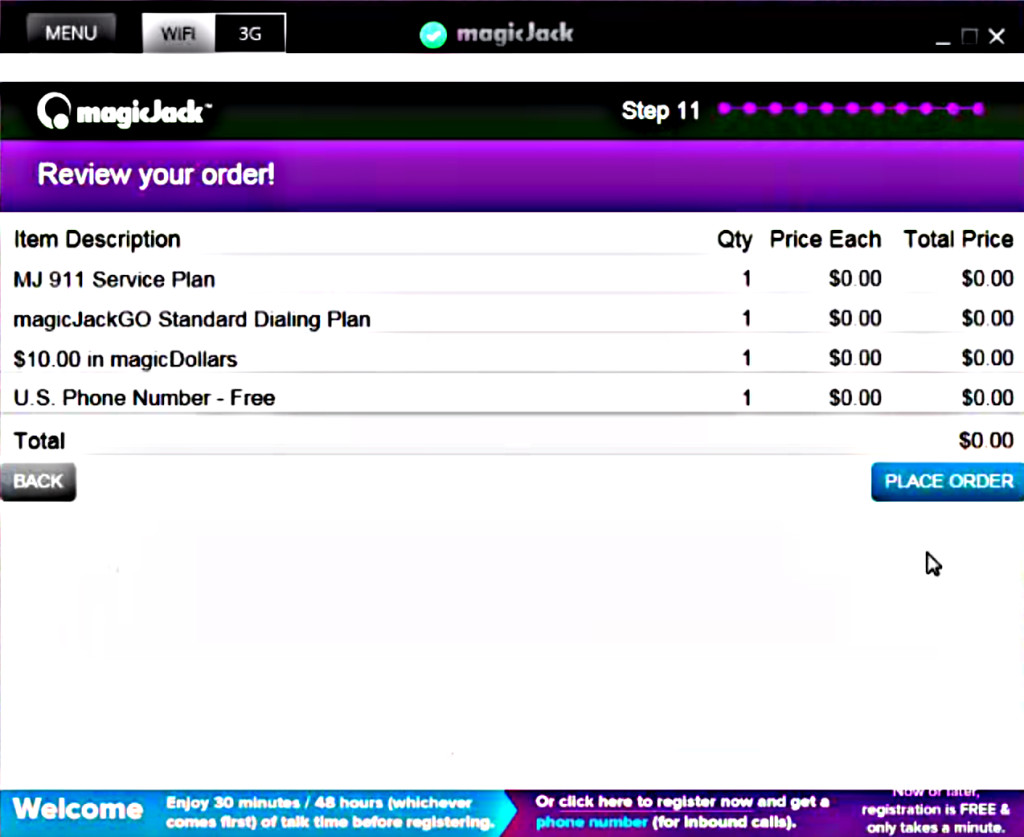Click the magicJack headset logo in header
The height and width of the screenshot is (837, 1024).
[x=54, y=111]
